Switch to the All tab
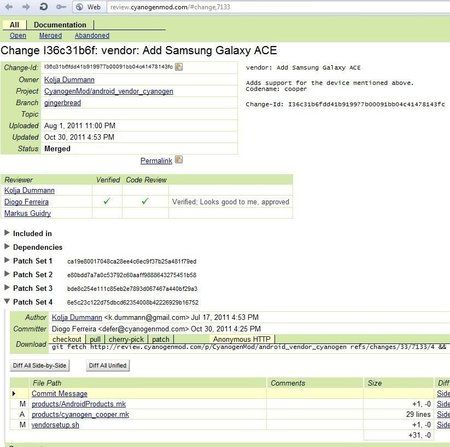Screen dimensions: 450x447 tap(14, 25)
